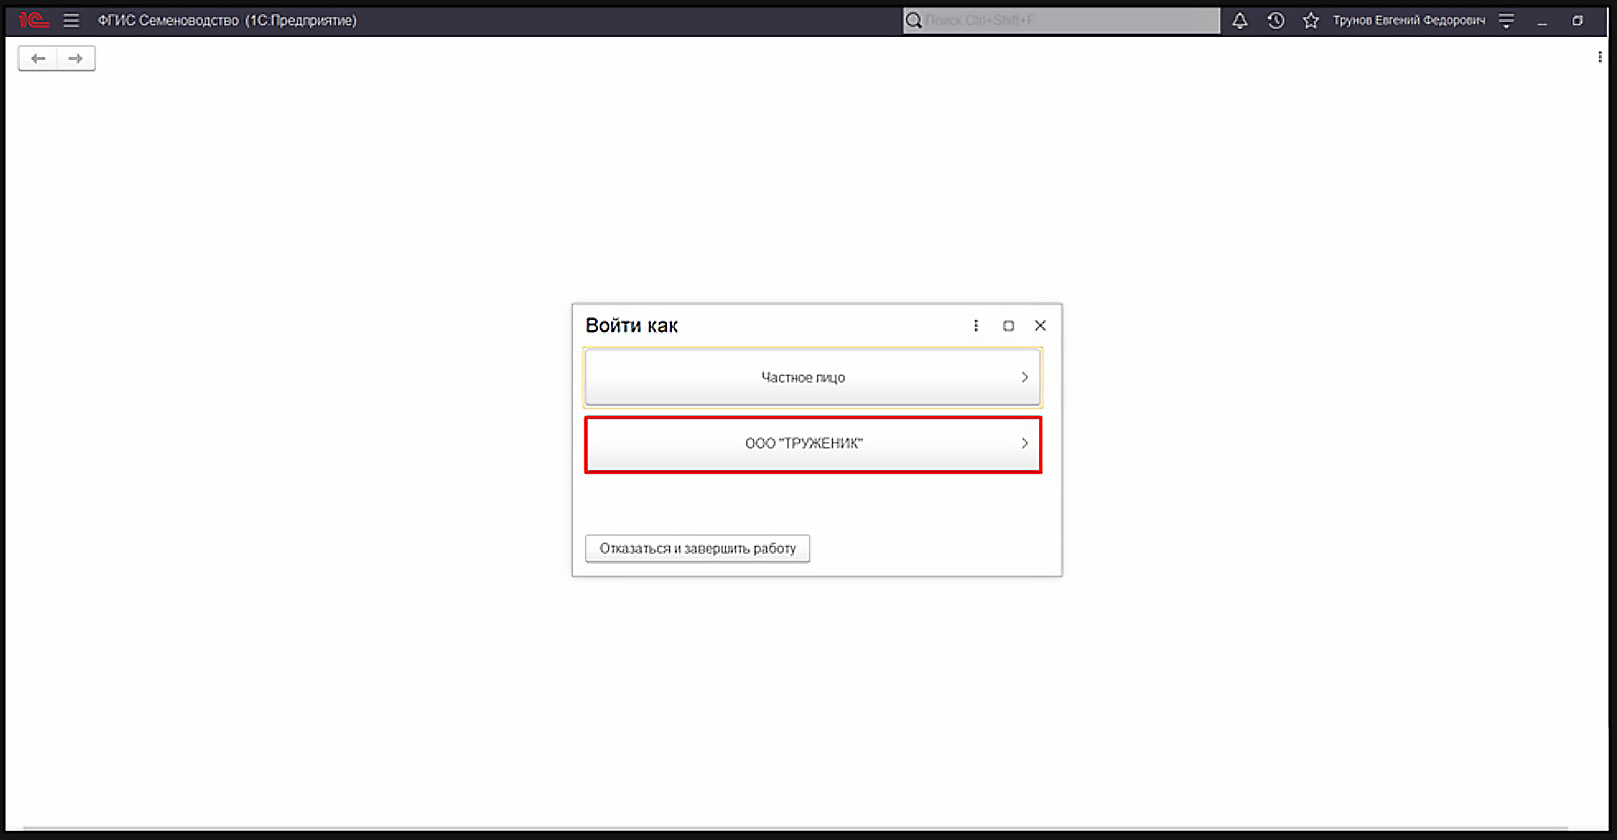Viewport: 1617px width, 840px height.
Task: Log in as Частное лицо
Action: pyautogui.click(x=803, y=377)
